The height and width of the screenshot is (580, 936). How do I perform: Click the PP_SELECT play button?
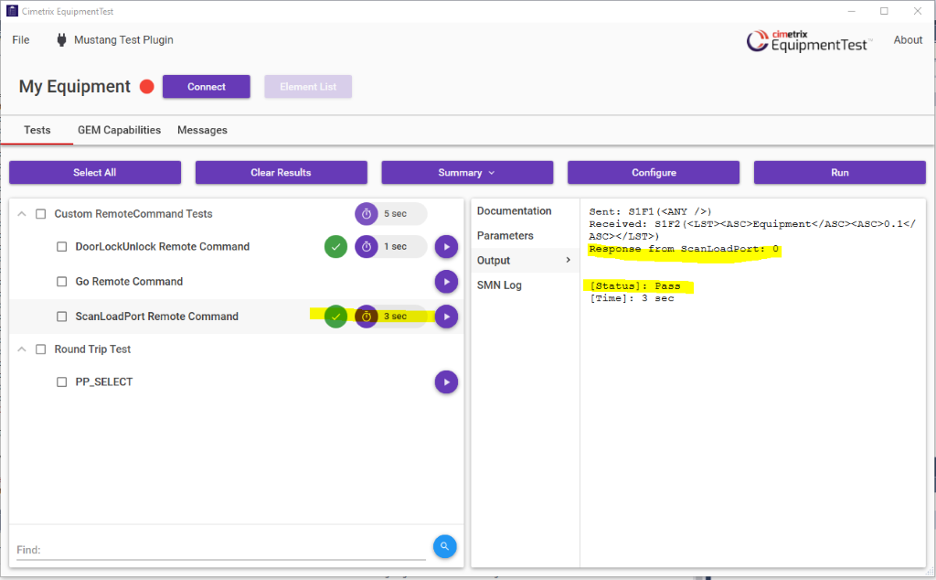click(446, 382)
